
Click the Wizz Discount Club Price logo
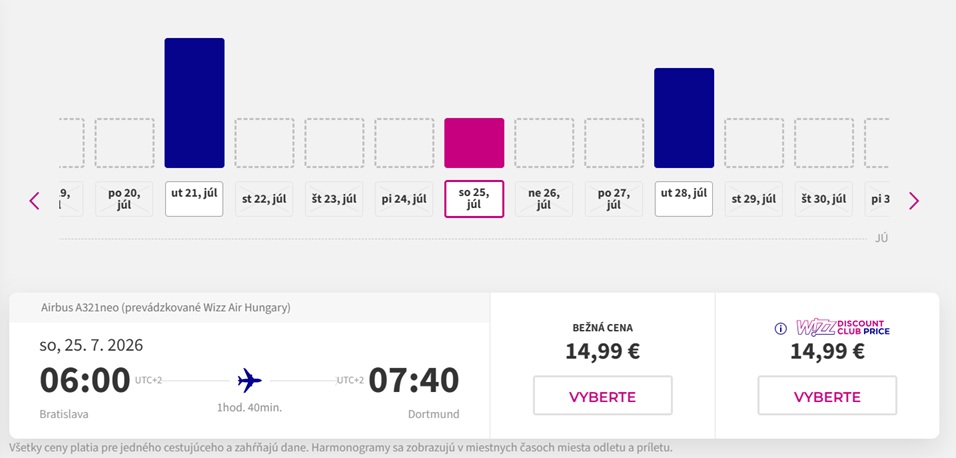click(x=843, y=328)
